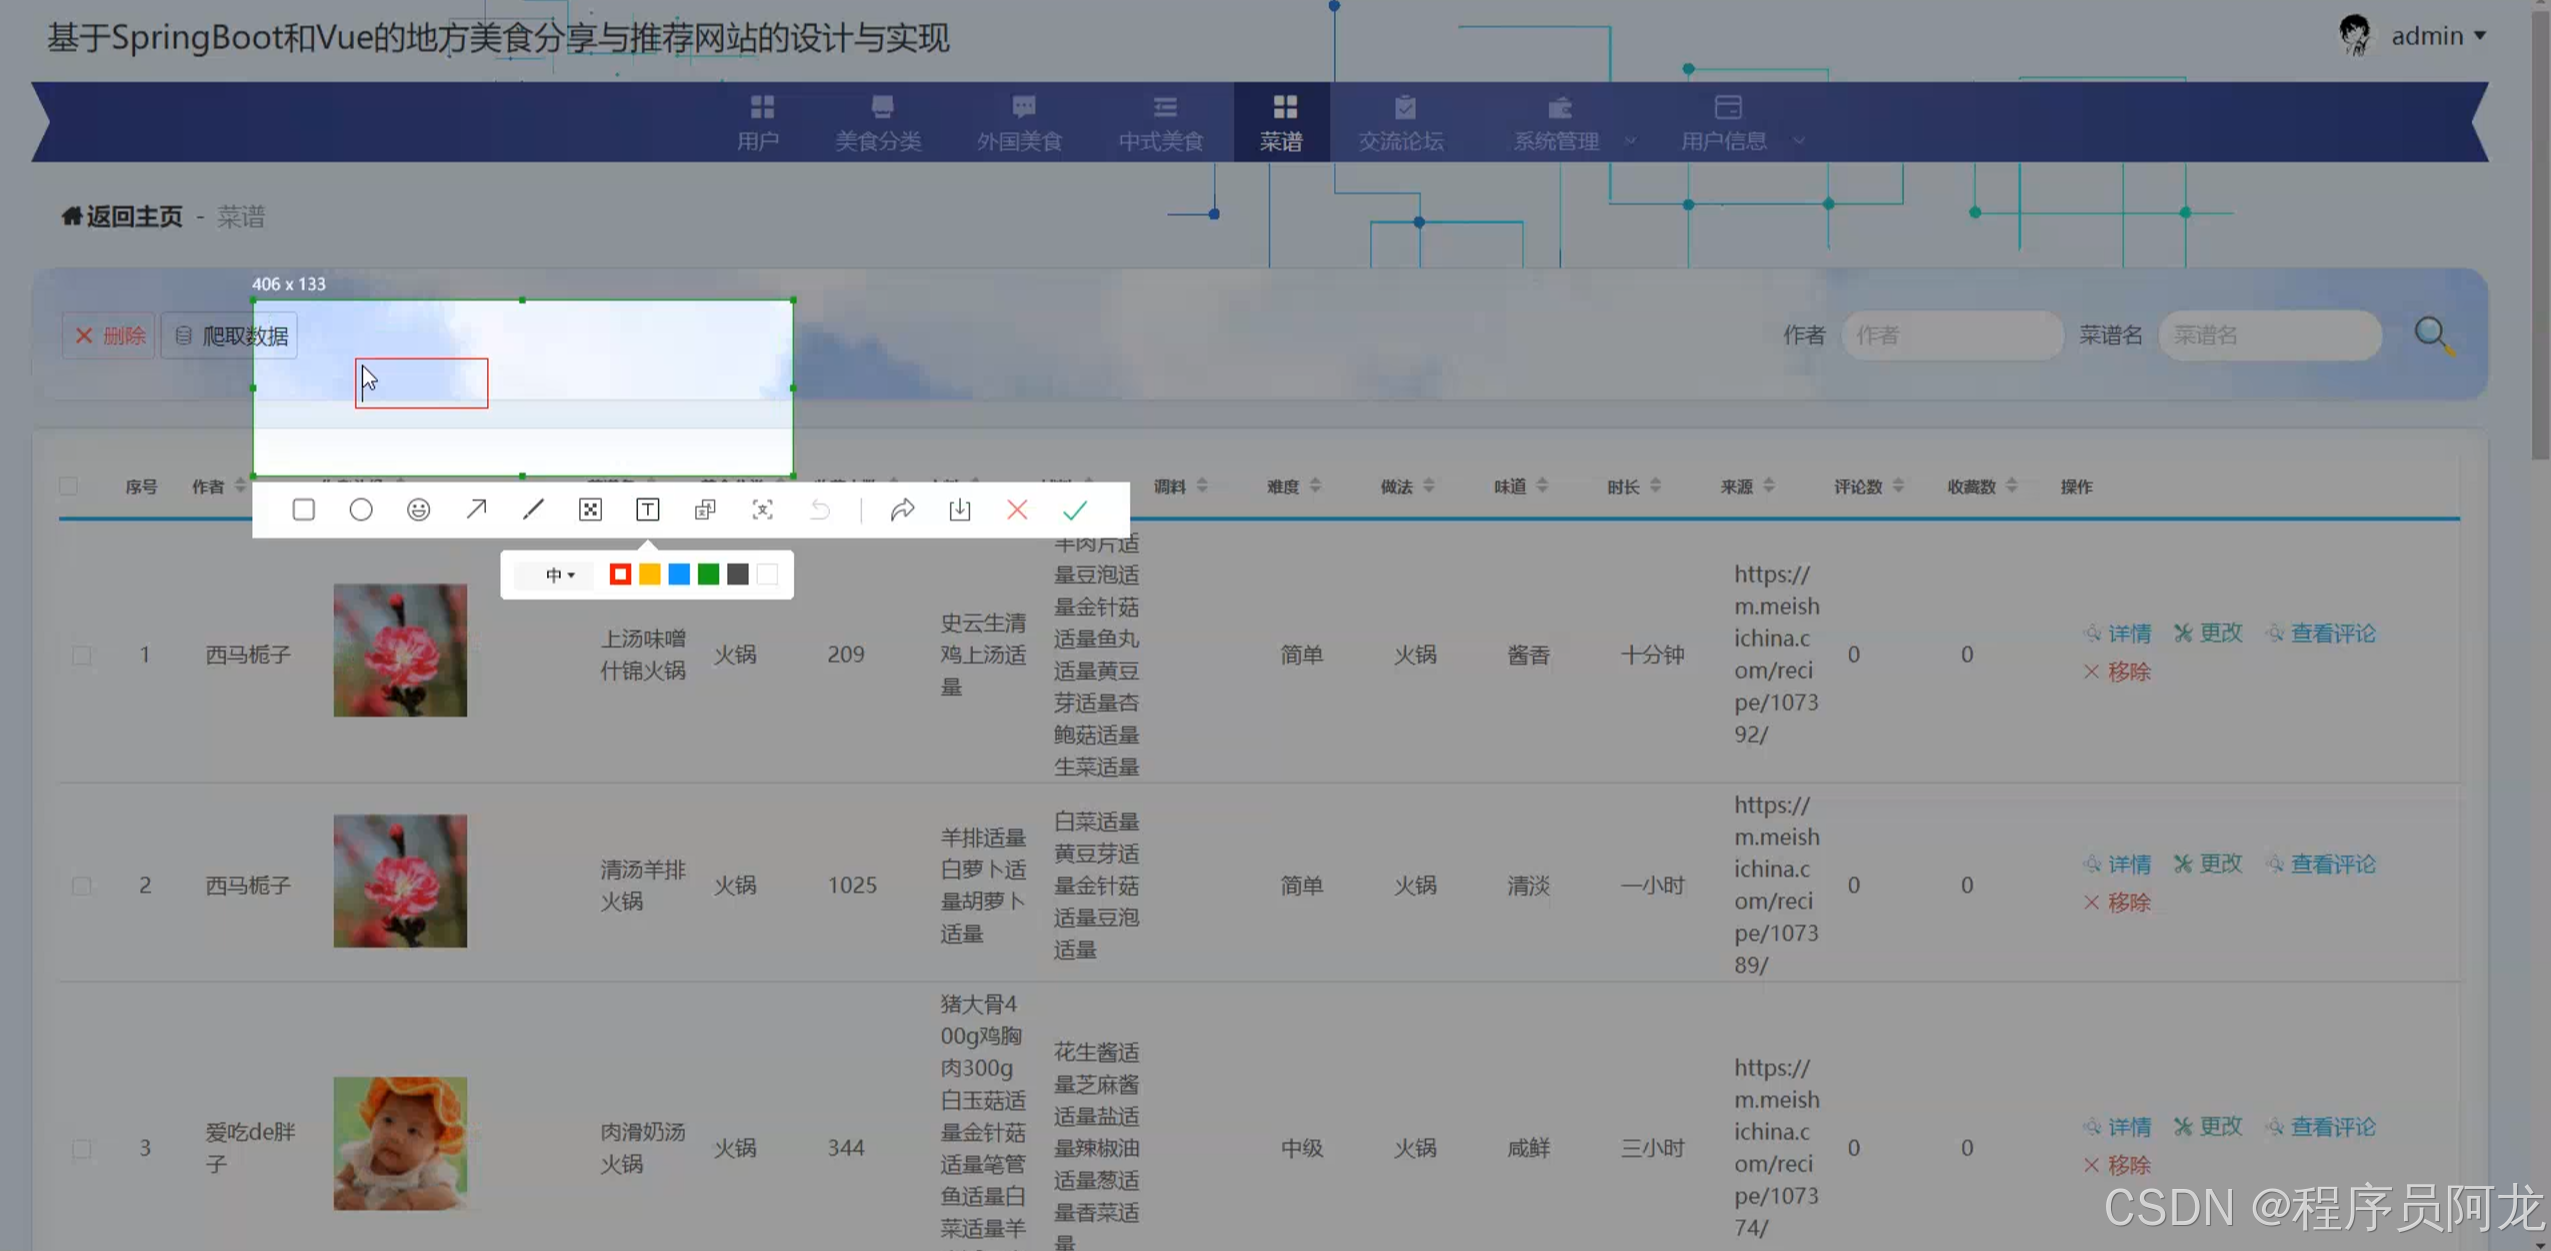Select the ellipse annotation tool
The width and height of the screenshot is (2551, 1251).
(361, 510)
